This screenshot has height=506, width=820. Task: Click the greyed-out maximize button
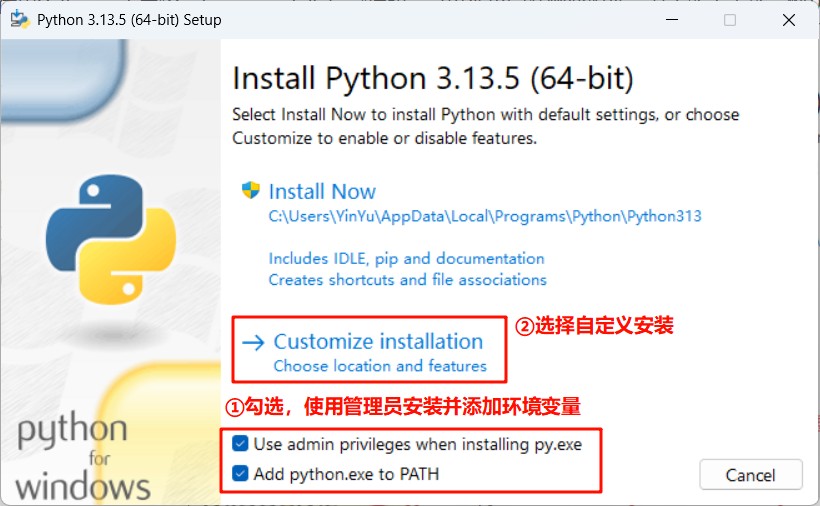730,20
